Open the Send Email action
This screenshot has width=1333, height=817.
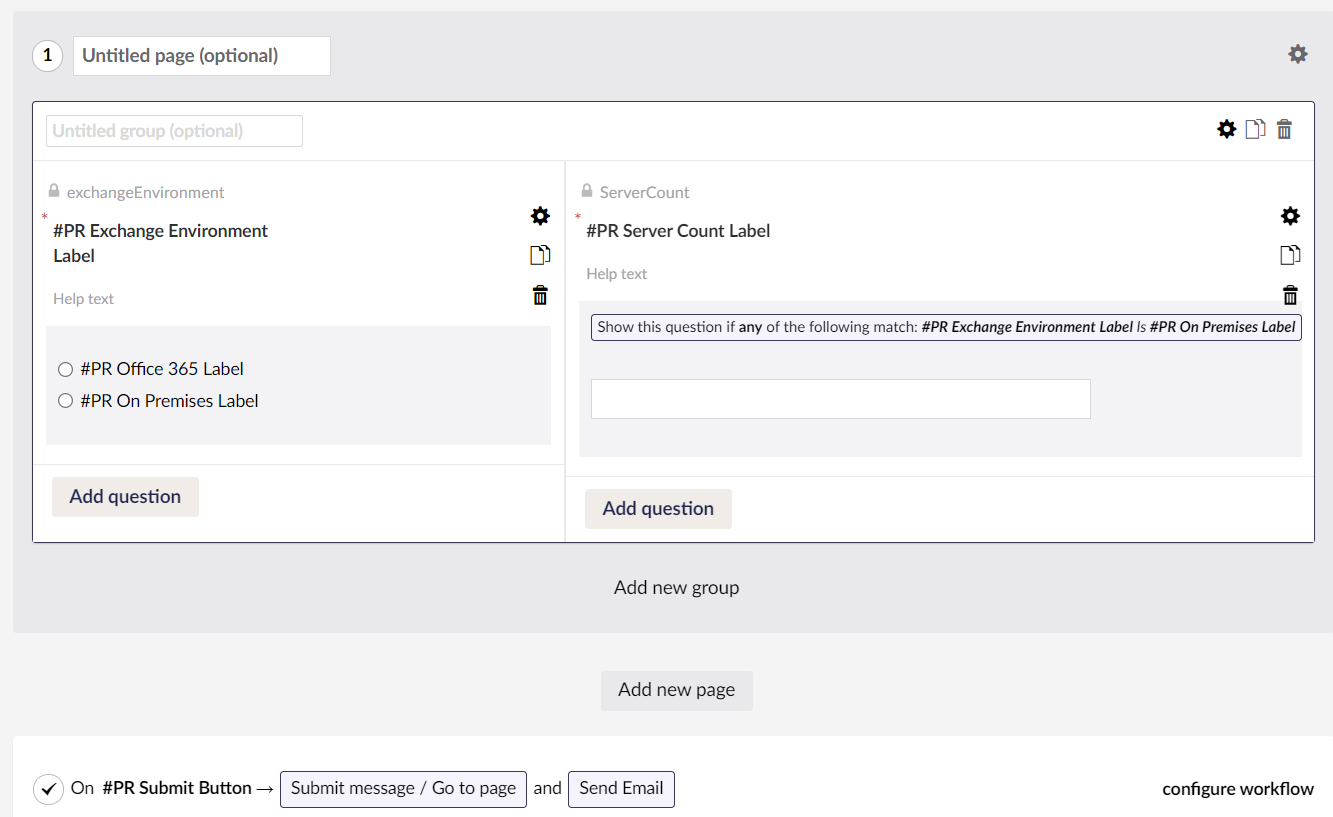(621, 789)
